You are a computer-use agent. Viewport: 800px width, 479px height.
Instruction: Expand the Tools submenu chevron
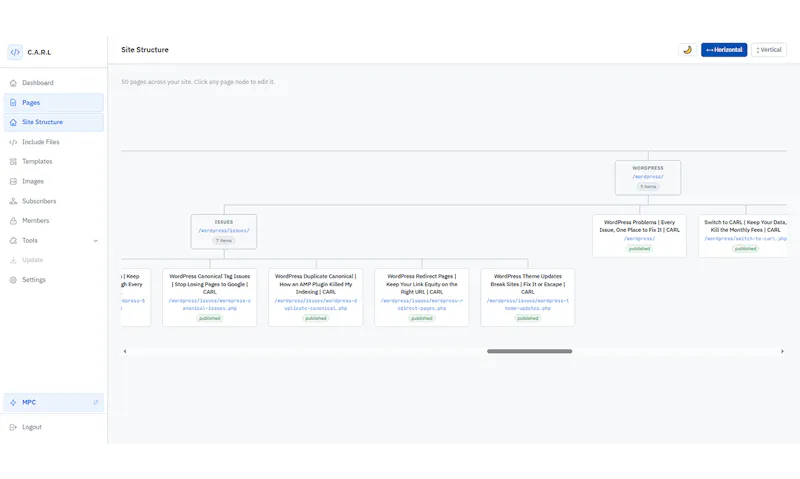point(95,241)
